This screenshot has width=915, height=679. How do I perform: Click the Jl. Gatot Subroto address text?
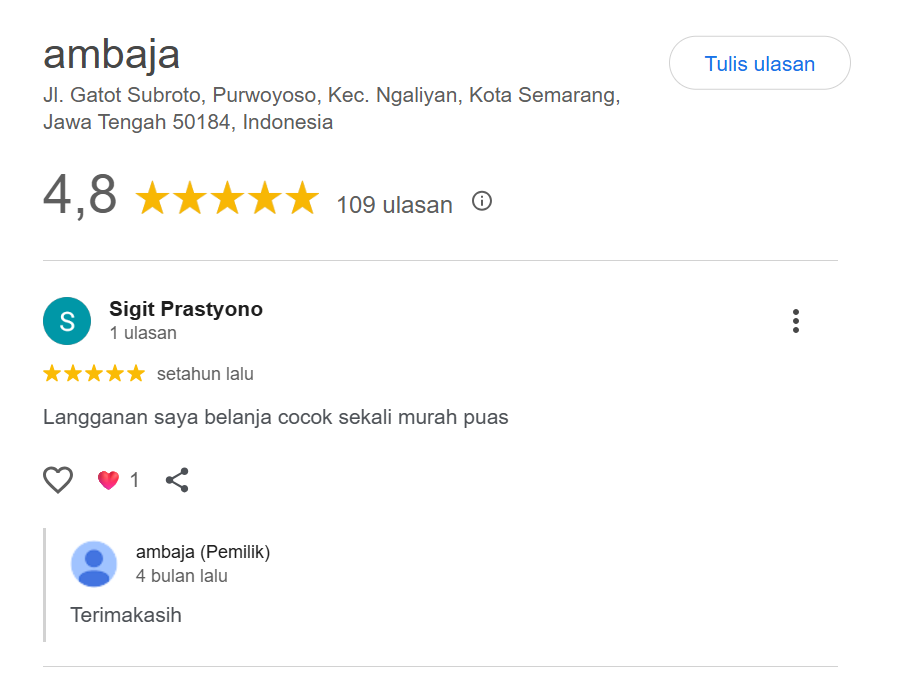(x=331, y=97)
